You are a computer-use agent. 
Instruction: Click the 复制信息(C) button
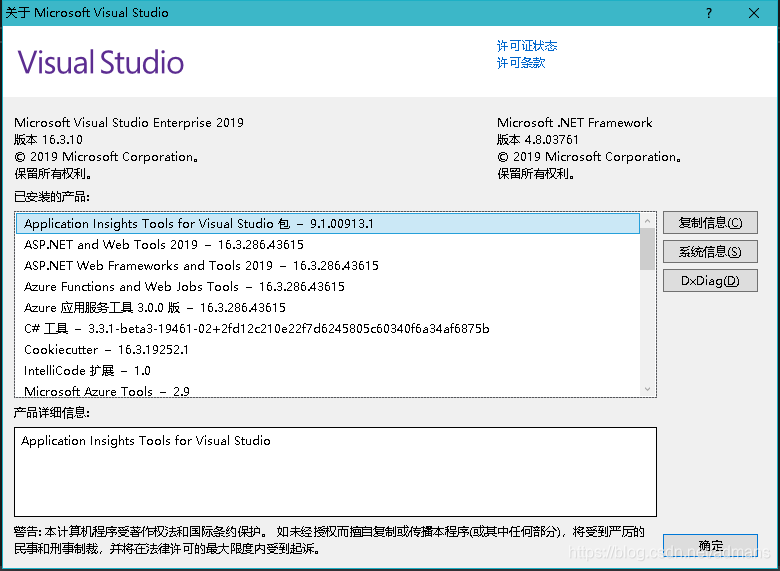pyautogui.click(x=710, y=223)
